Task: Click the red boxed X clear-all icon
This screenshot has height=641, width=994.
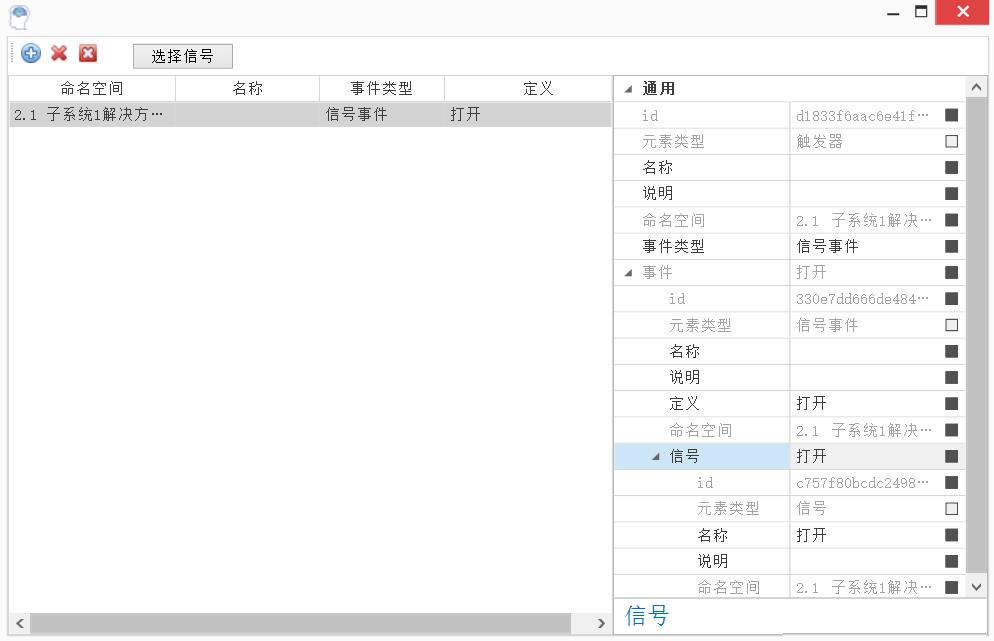Action: click(x=88, y=53)
